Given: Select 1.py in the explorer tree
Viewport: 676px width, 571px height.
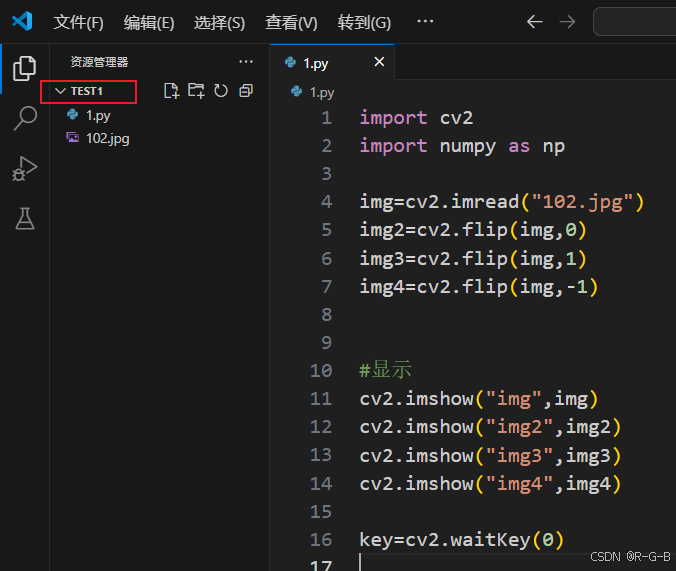Looking at the screenshot, I should tap(159, 115).
